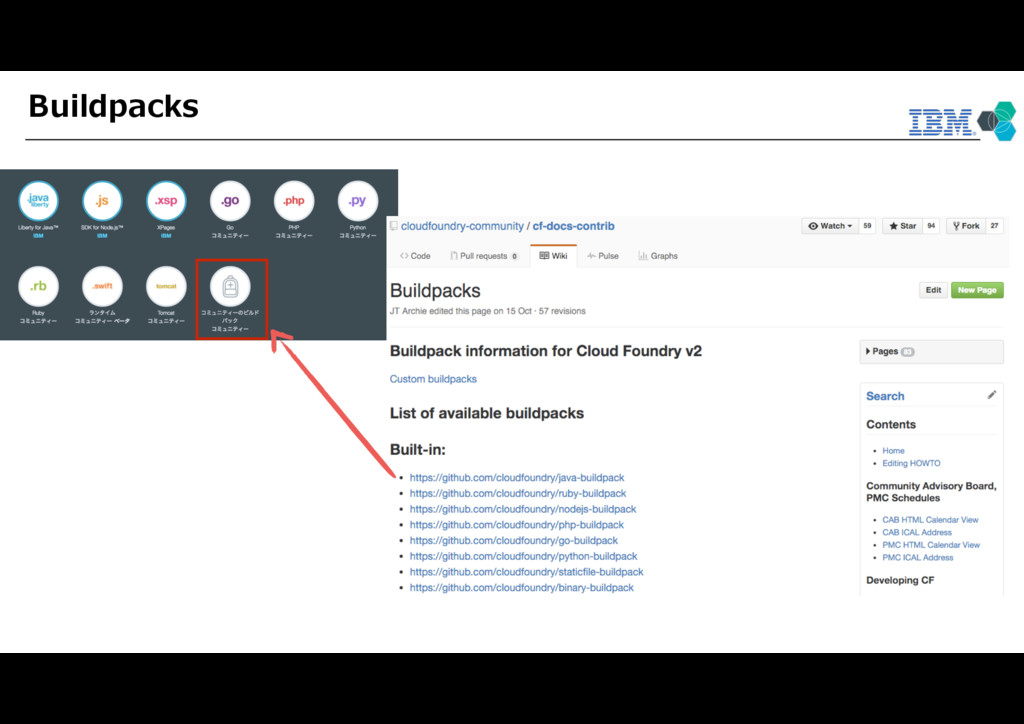This screenshot has height=724, width=1024.
Task: Click the green New Page button
Action: click(x=977, y=290)
